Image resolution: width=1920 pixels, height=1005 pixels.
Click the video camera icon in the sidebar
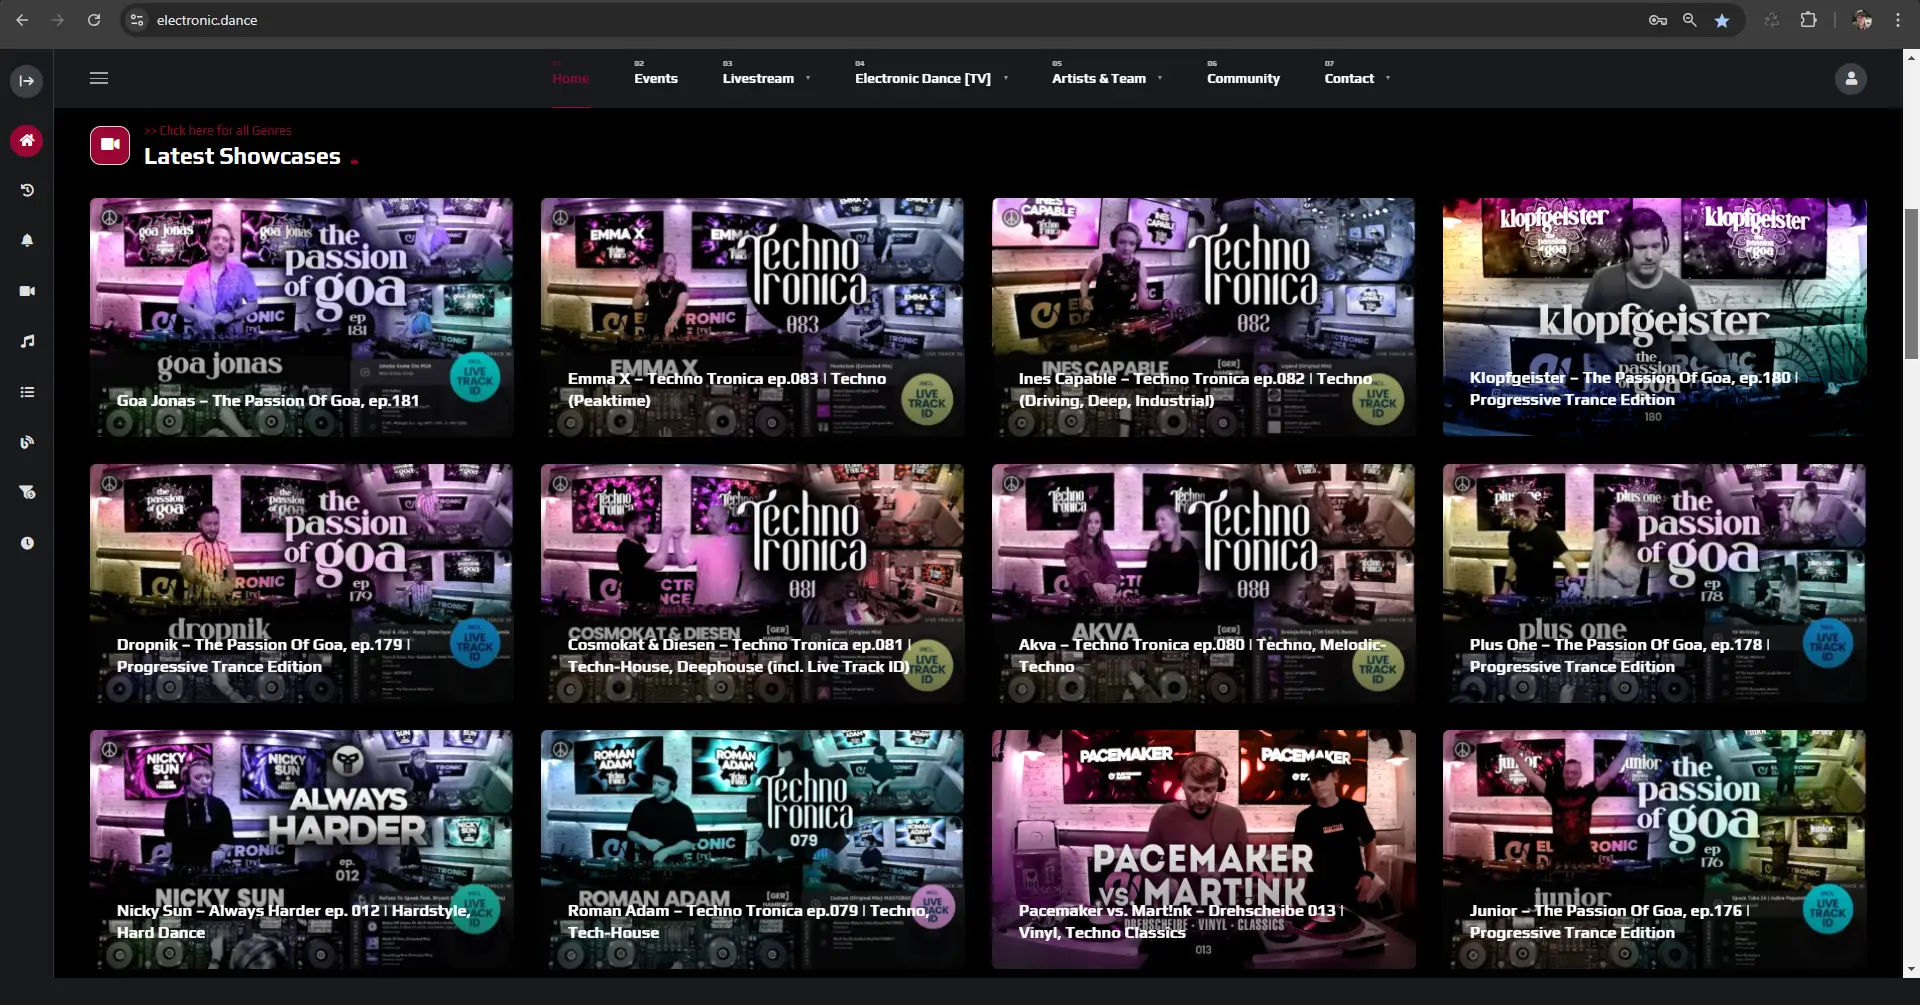[x=27, y=291]
